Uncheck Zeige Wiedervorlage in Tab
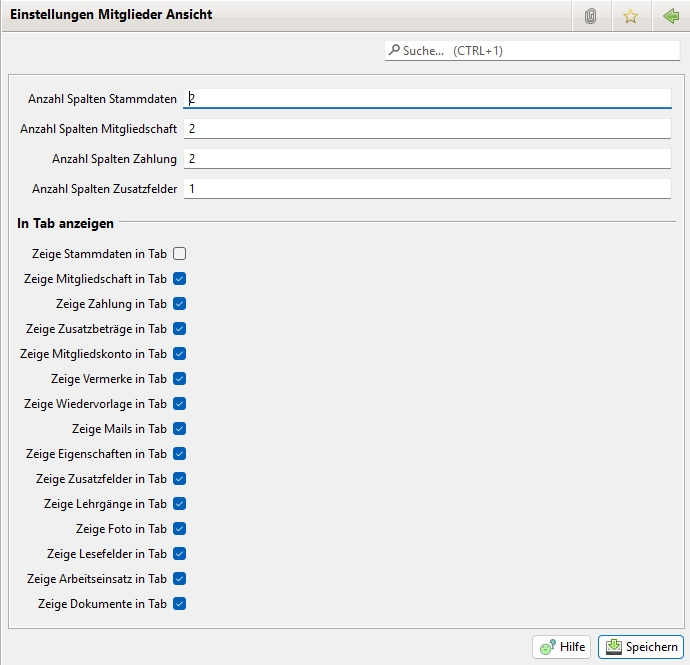 tap(180, 404)
